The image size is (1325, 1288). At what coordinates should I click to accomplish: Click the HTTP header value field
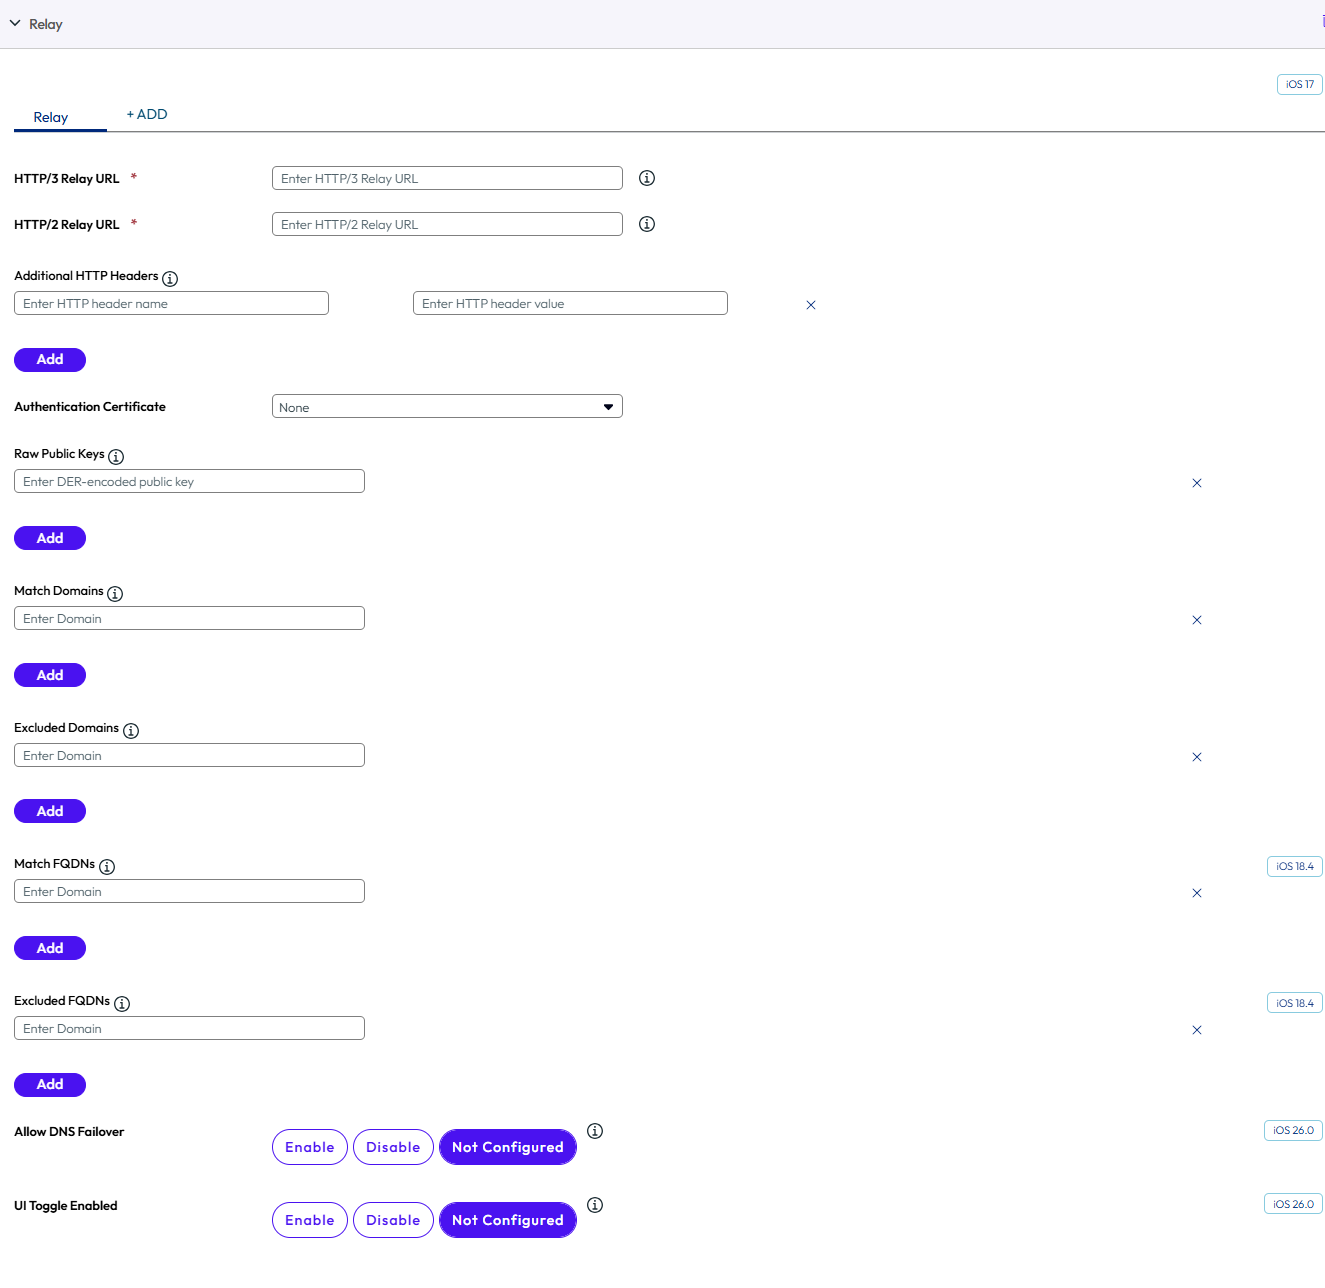pos(570,303)
